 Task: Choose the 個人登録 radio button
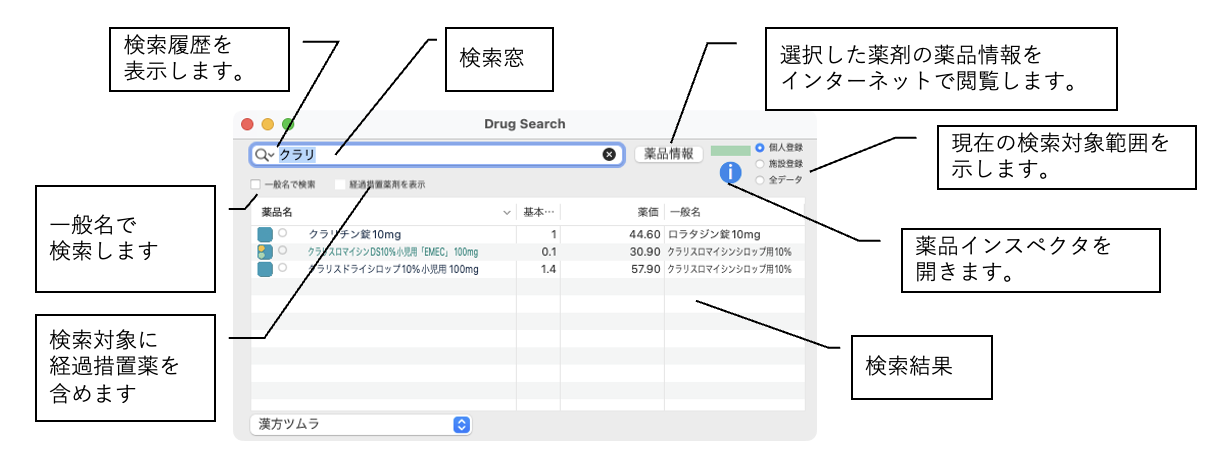tap(760, 147)
